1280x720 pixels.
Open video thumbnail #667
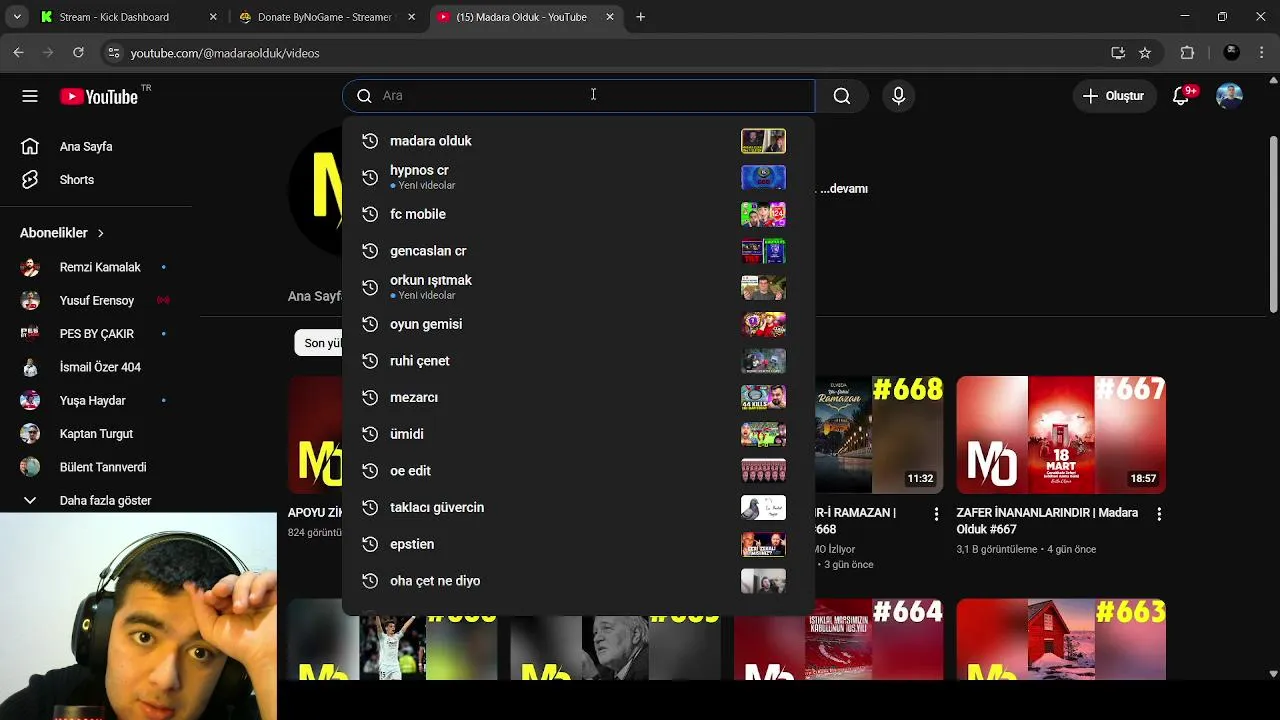pyautogui.click(x=1061, y=435)
